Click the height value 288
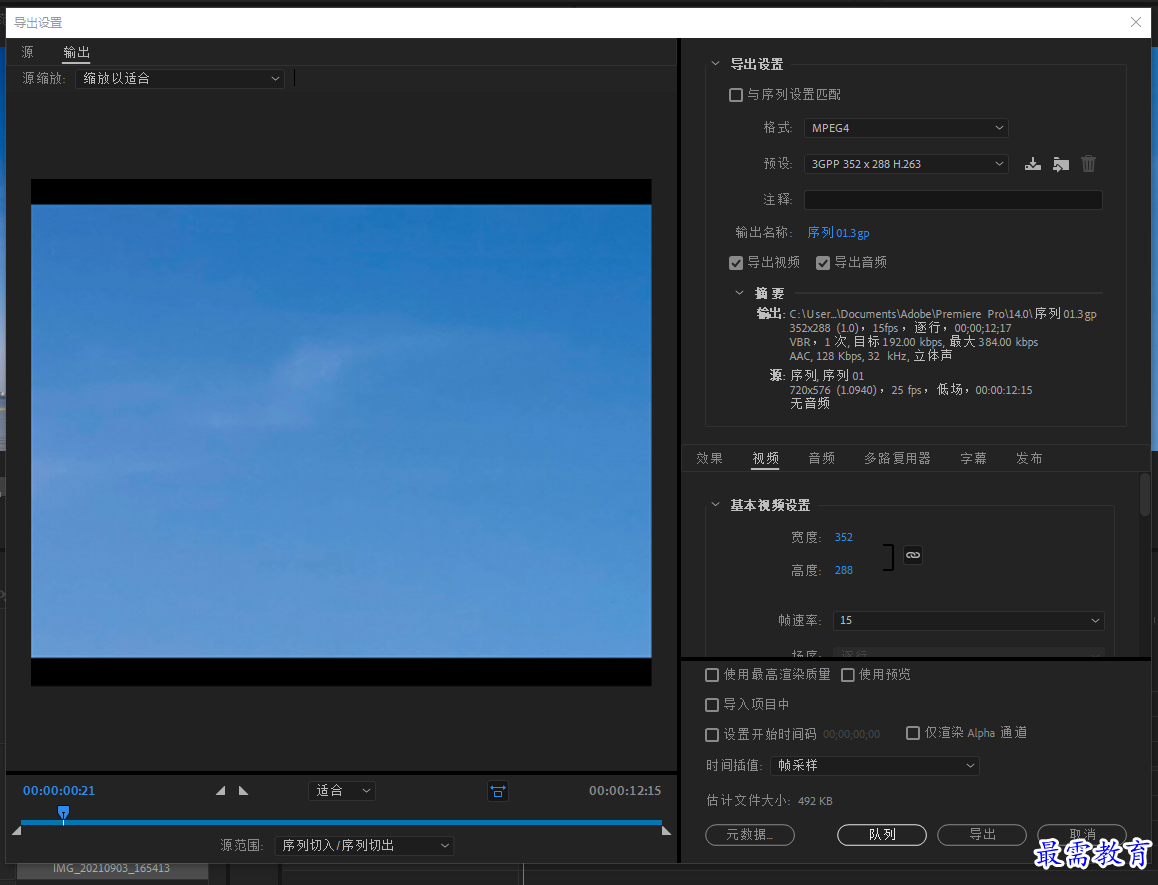This screenshot has height=885, width=1158. pos(843,570)
